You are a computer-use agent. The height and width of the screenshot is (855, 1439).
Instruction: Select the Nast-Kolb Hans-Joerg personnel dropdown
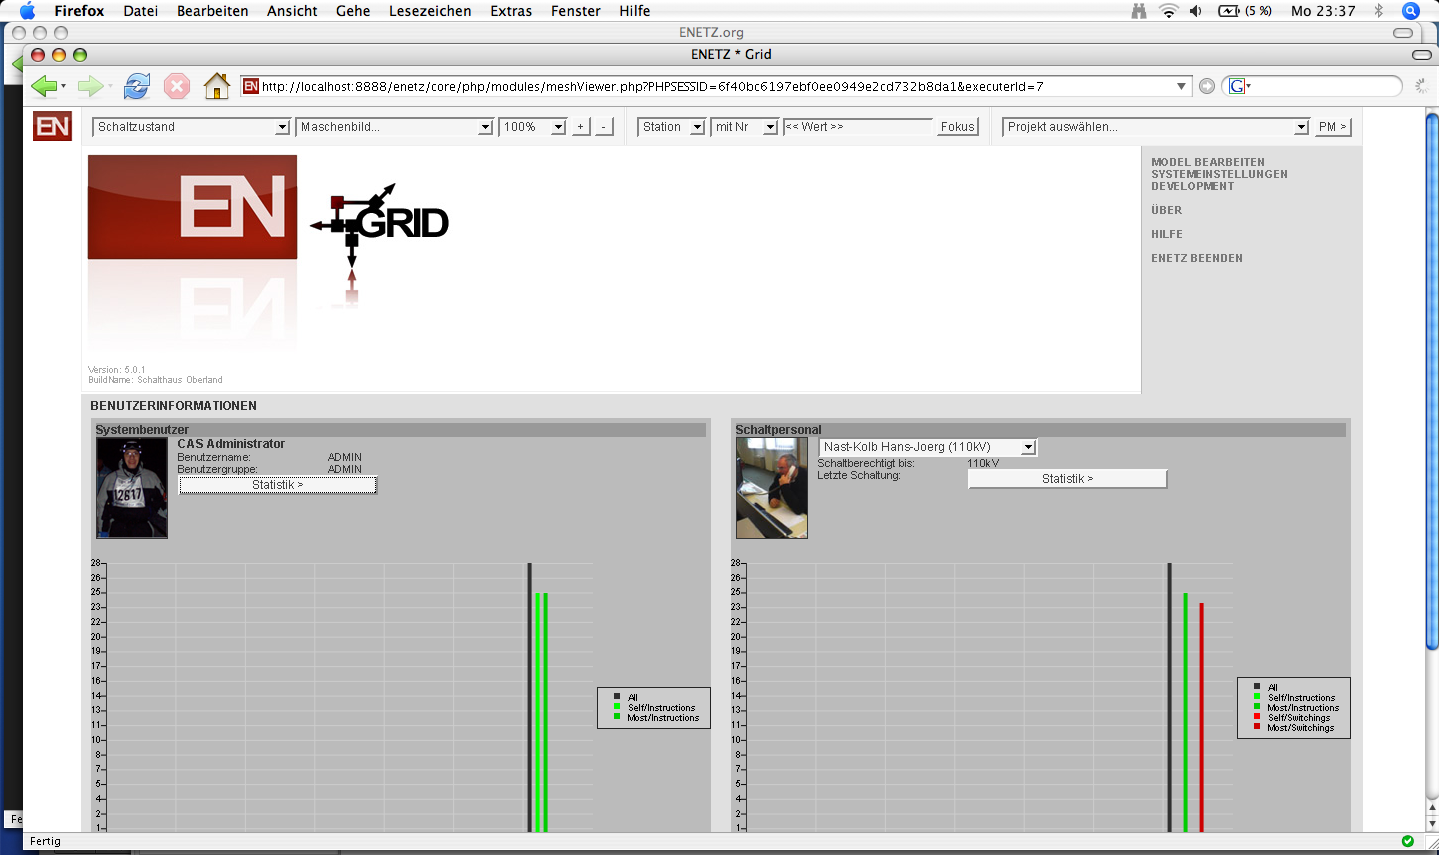(x=927, y=447)
